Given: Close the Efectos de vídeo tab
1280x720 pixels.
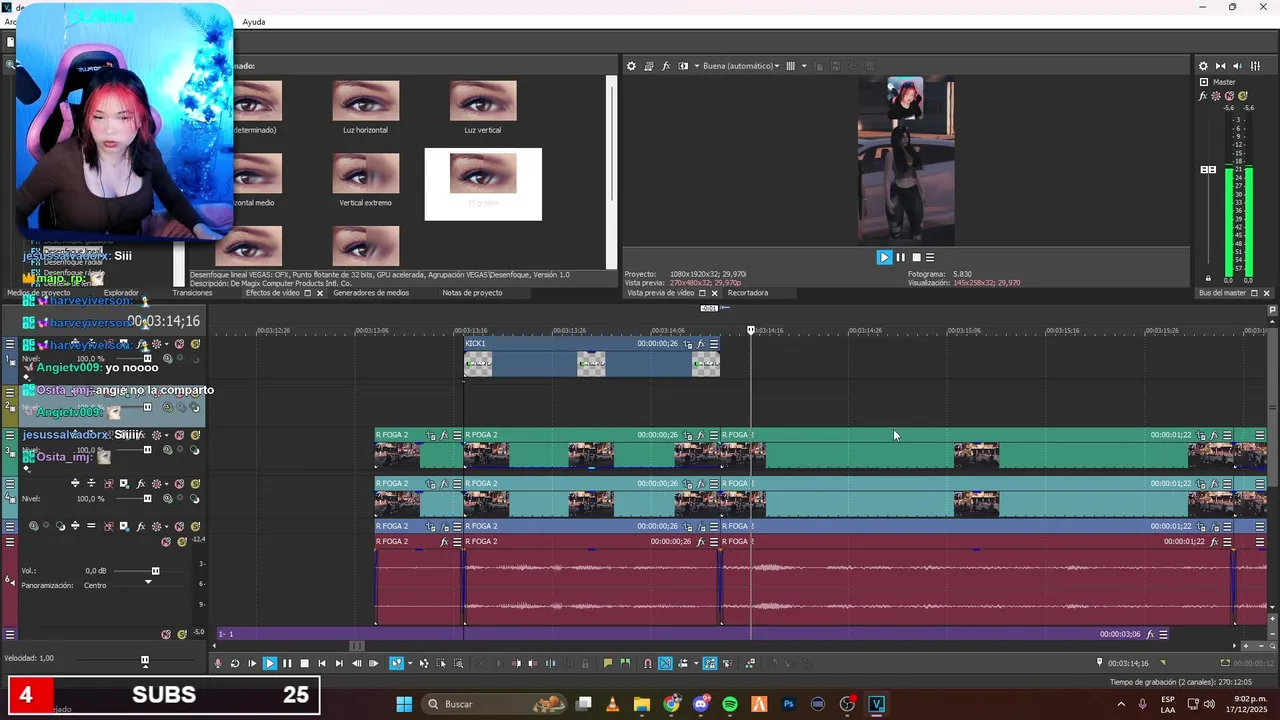Looking at the screenshot, I should tap(320, 293).
